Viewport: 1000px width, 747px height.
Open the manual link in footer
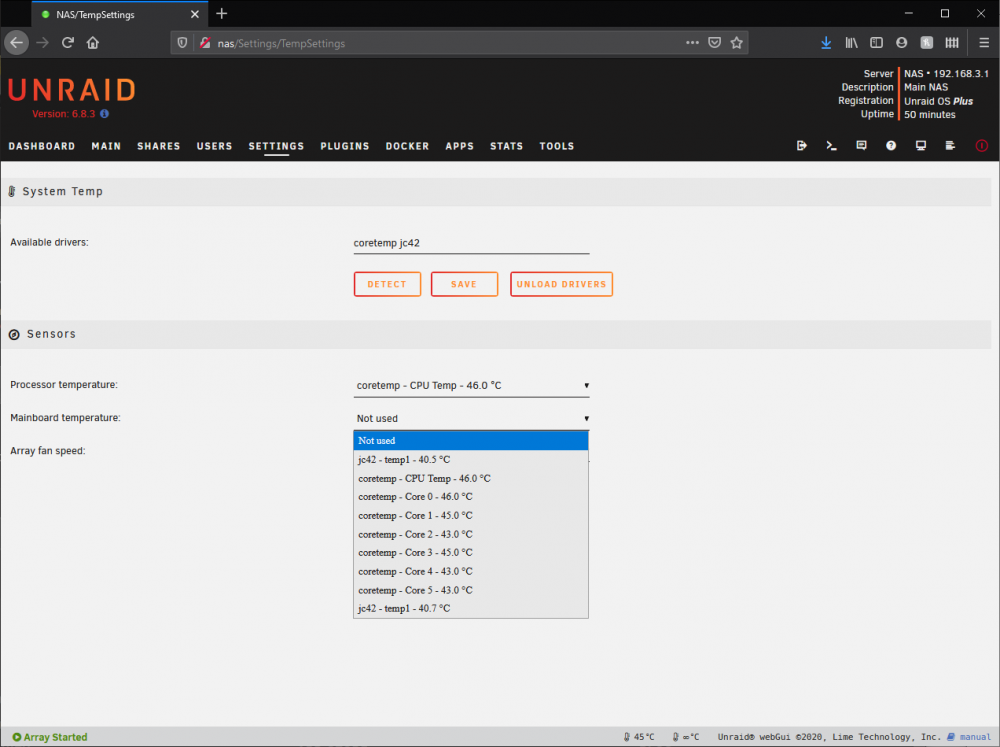pyautogui.click(x=975, y=737)
